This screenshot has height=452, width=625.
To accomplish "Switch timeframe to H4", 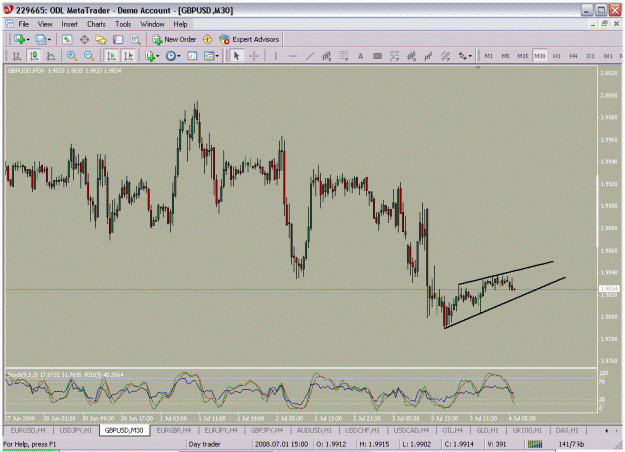I will pyautogui.click(x=574, y=56).
